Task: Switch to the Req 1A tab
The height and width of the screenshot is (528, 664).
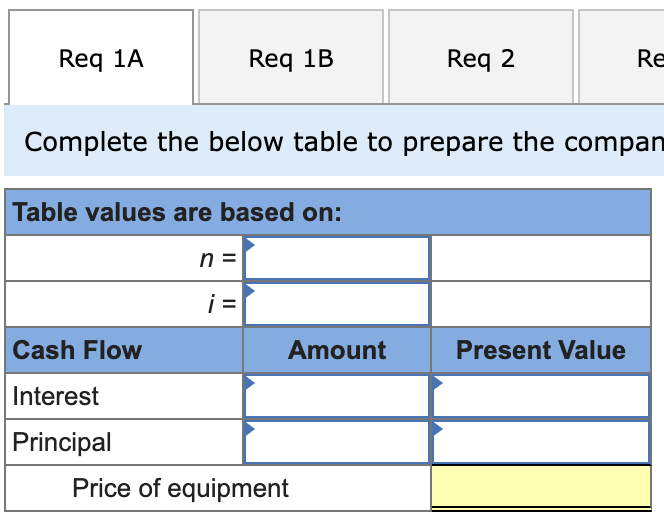Action: coord(101,59)
